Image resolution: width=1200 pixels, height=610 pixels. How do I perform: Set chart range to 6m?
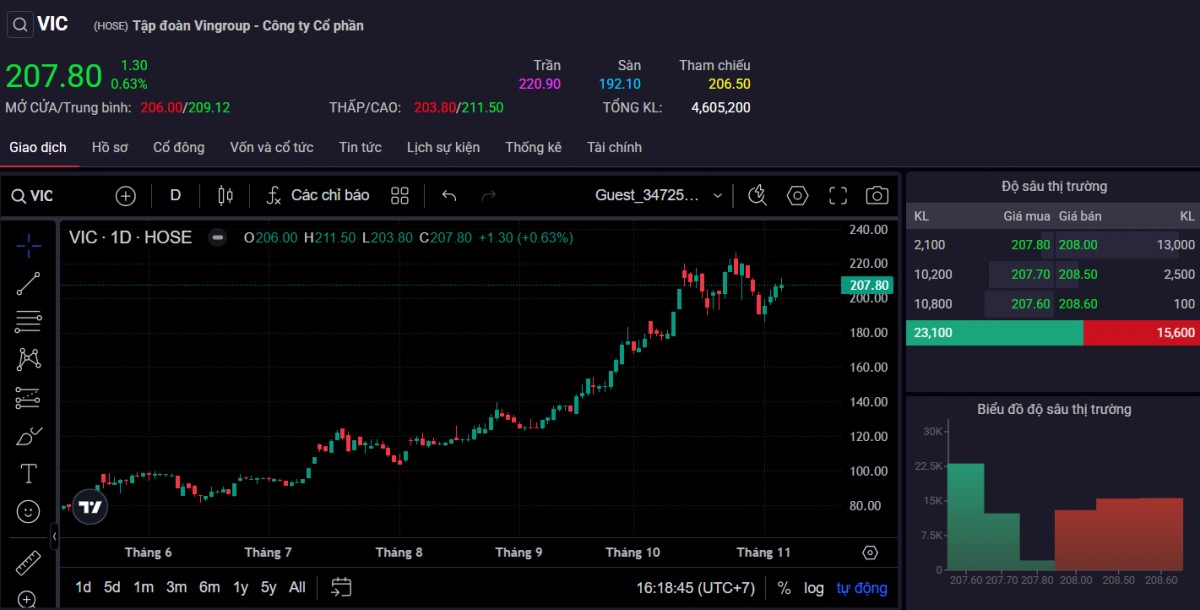coord(209,588)
